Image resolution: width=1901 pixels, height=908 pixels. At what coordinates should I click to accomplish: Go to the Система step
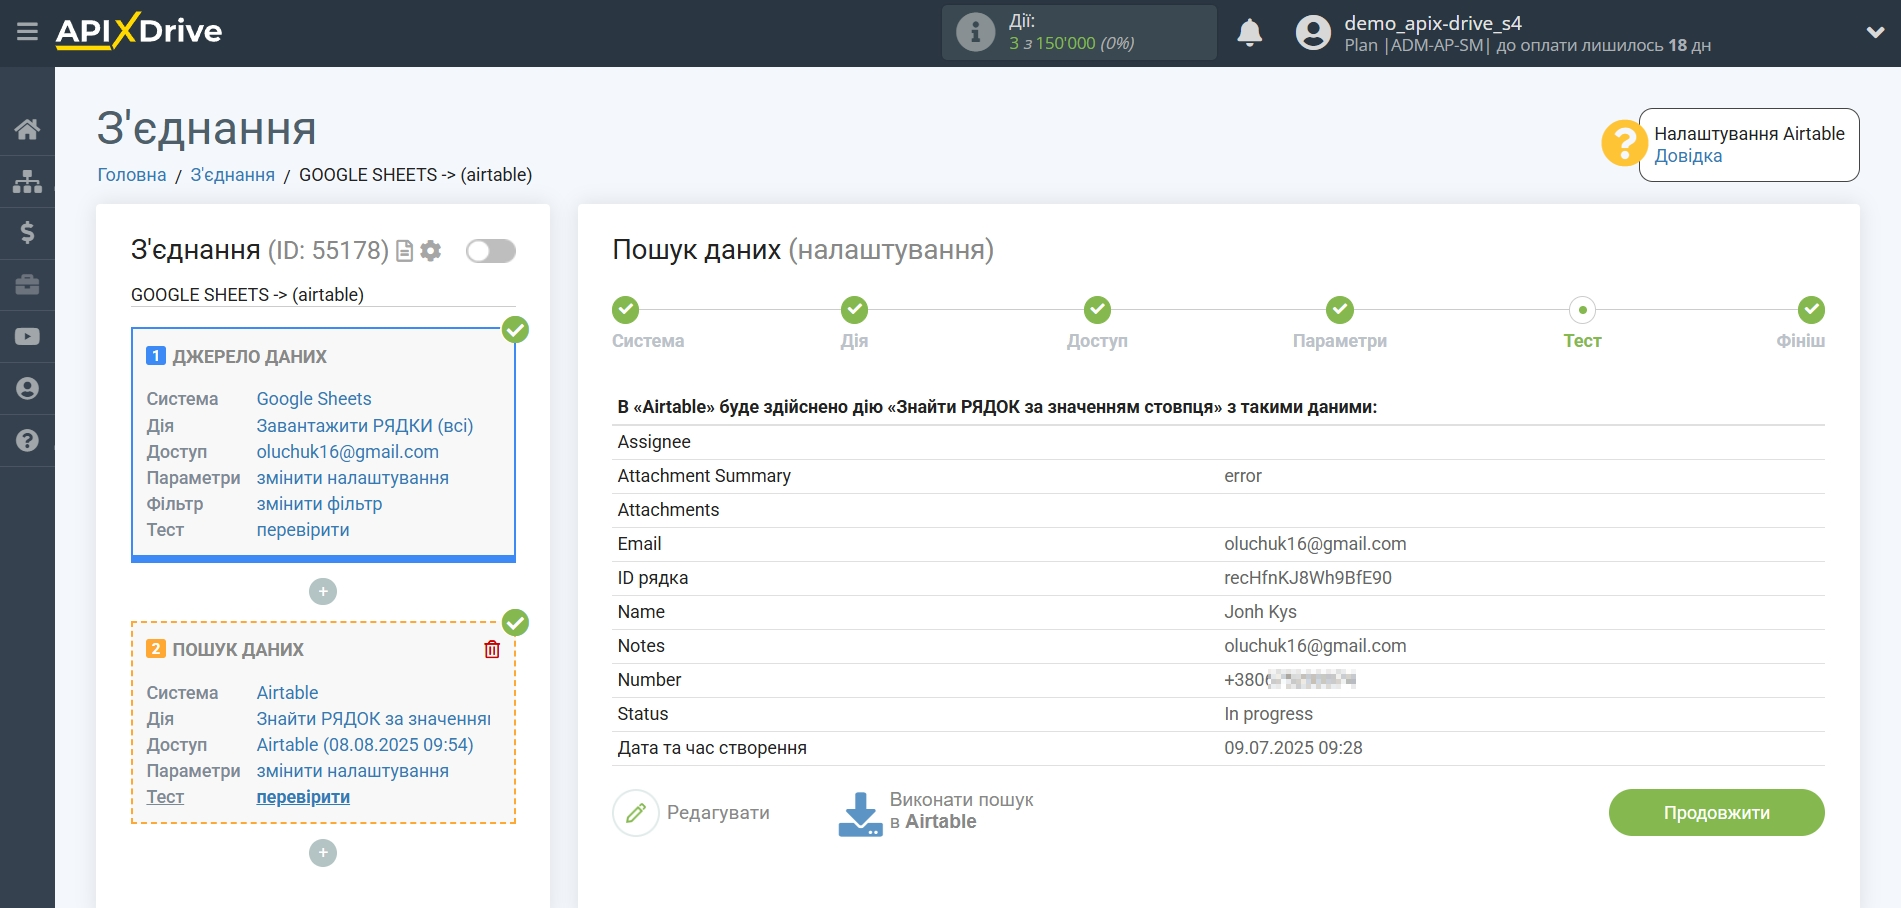coord(627,310)
